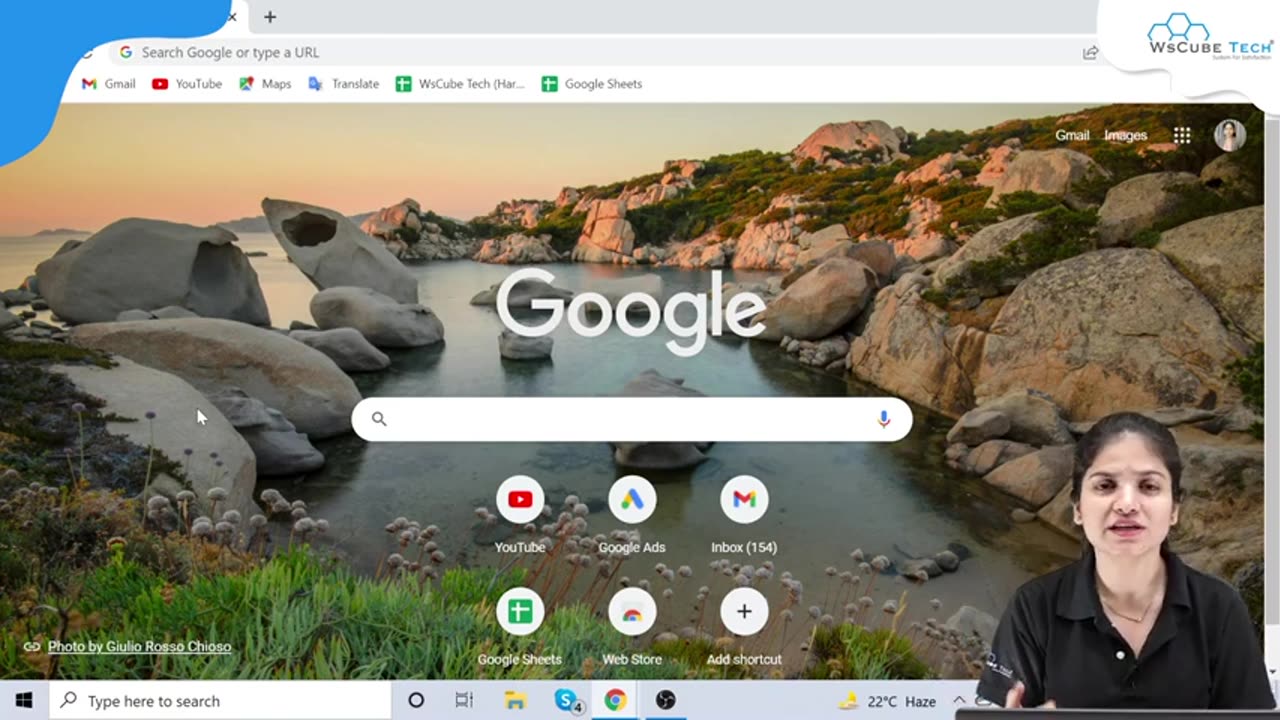1280x720 pixels.
Task: Open the Google account profile avatar
Action: tap(1230, 135)
